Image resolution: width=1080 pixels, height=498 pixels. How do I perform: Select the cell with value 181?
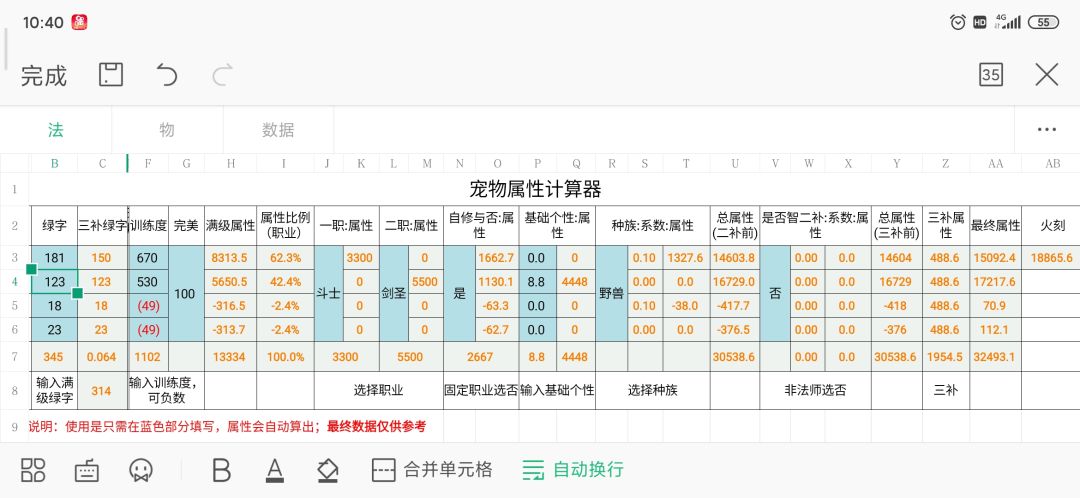tap(54, 258)
